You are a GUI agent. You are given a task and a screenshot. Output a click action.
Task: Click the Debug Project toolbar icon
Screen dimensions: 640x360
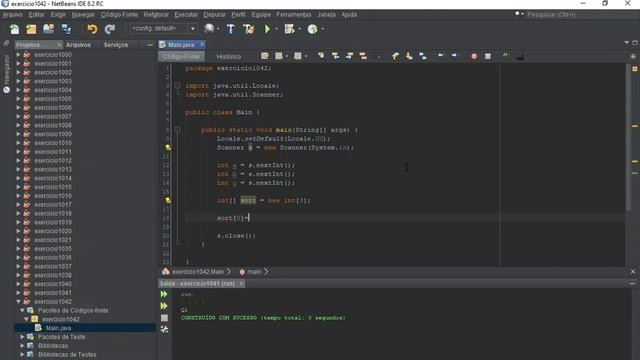point(289,29)
